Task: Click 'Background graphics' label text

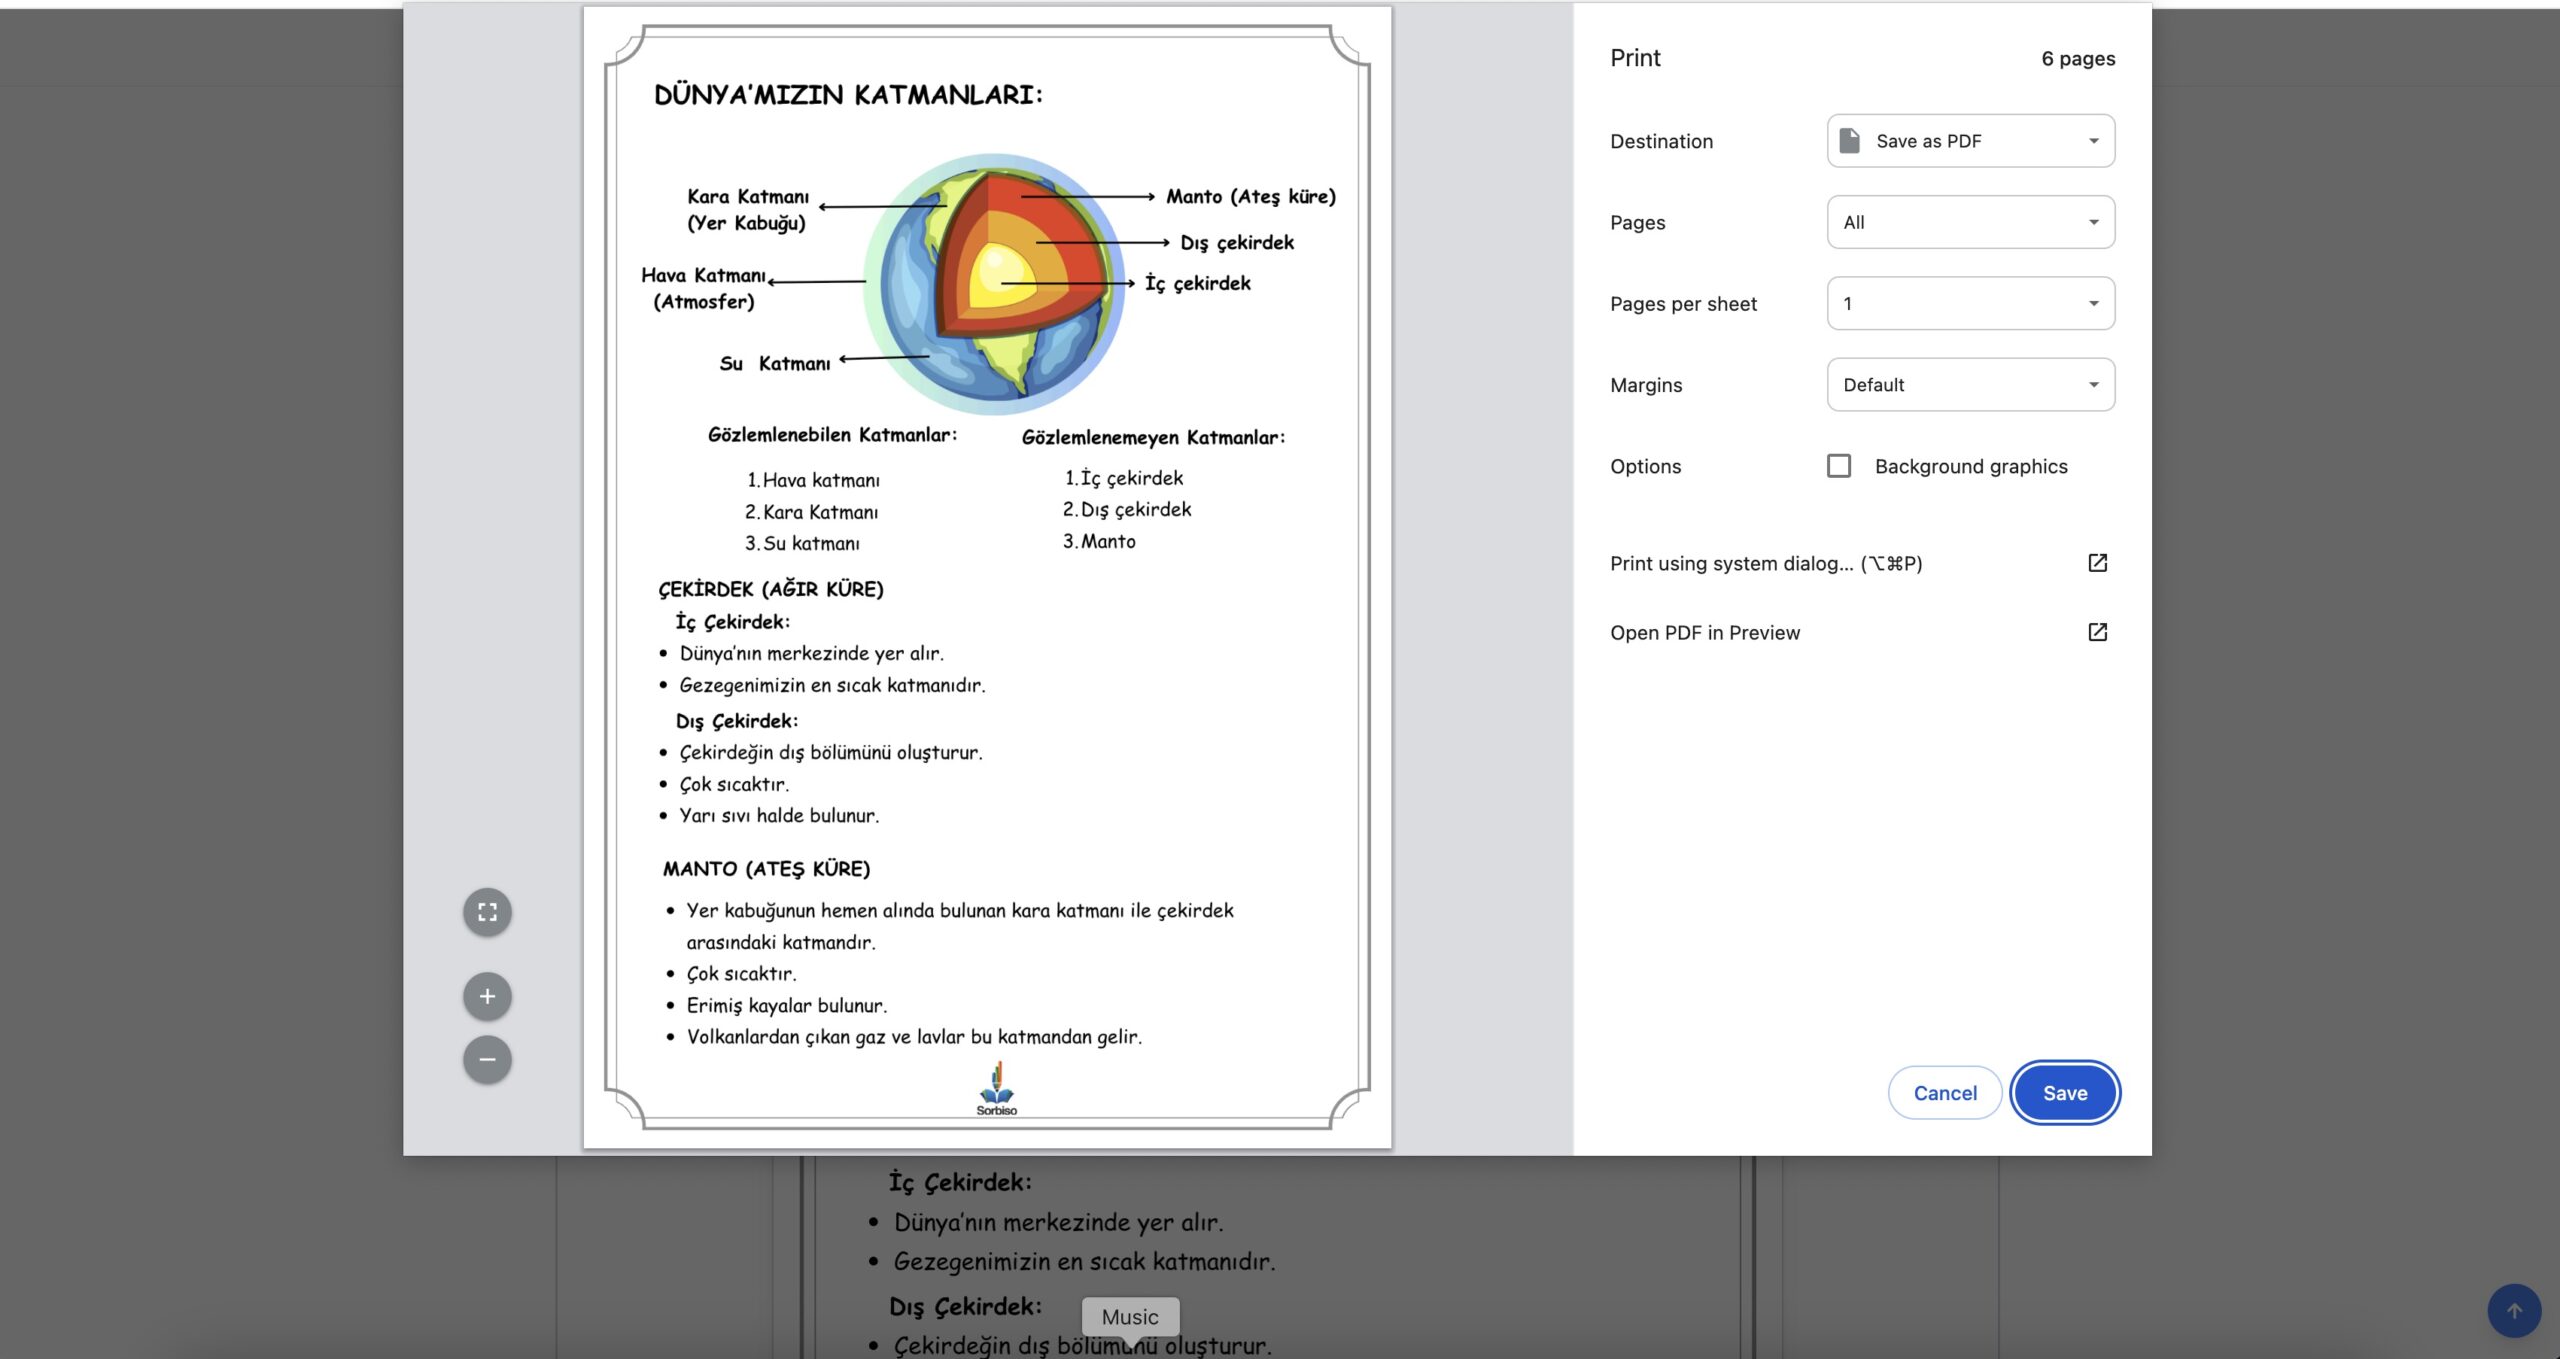Action: click(1971, 466)
